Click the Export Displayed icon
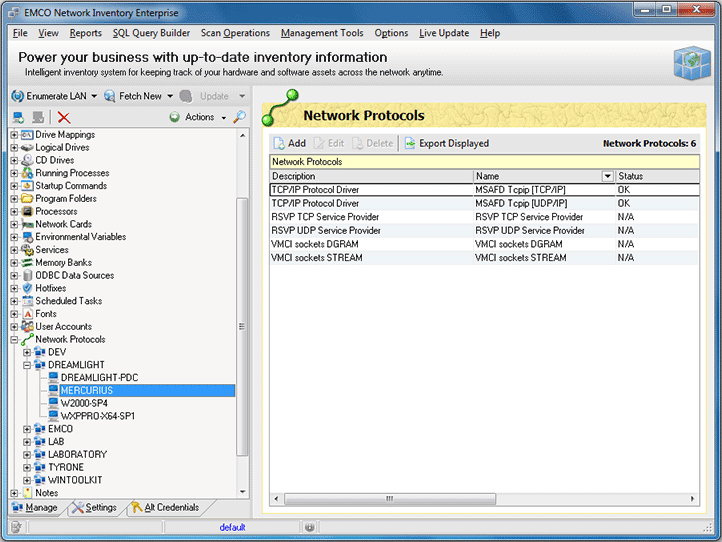The height and width of the screenshot is (542, 722). click(410, 143)
